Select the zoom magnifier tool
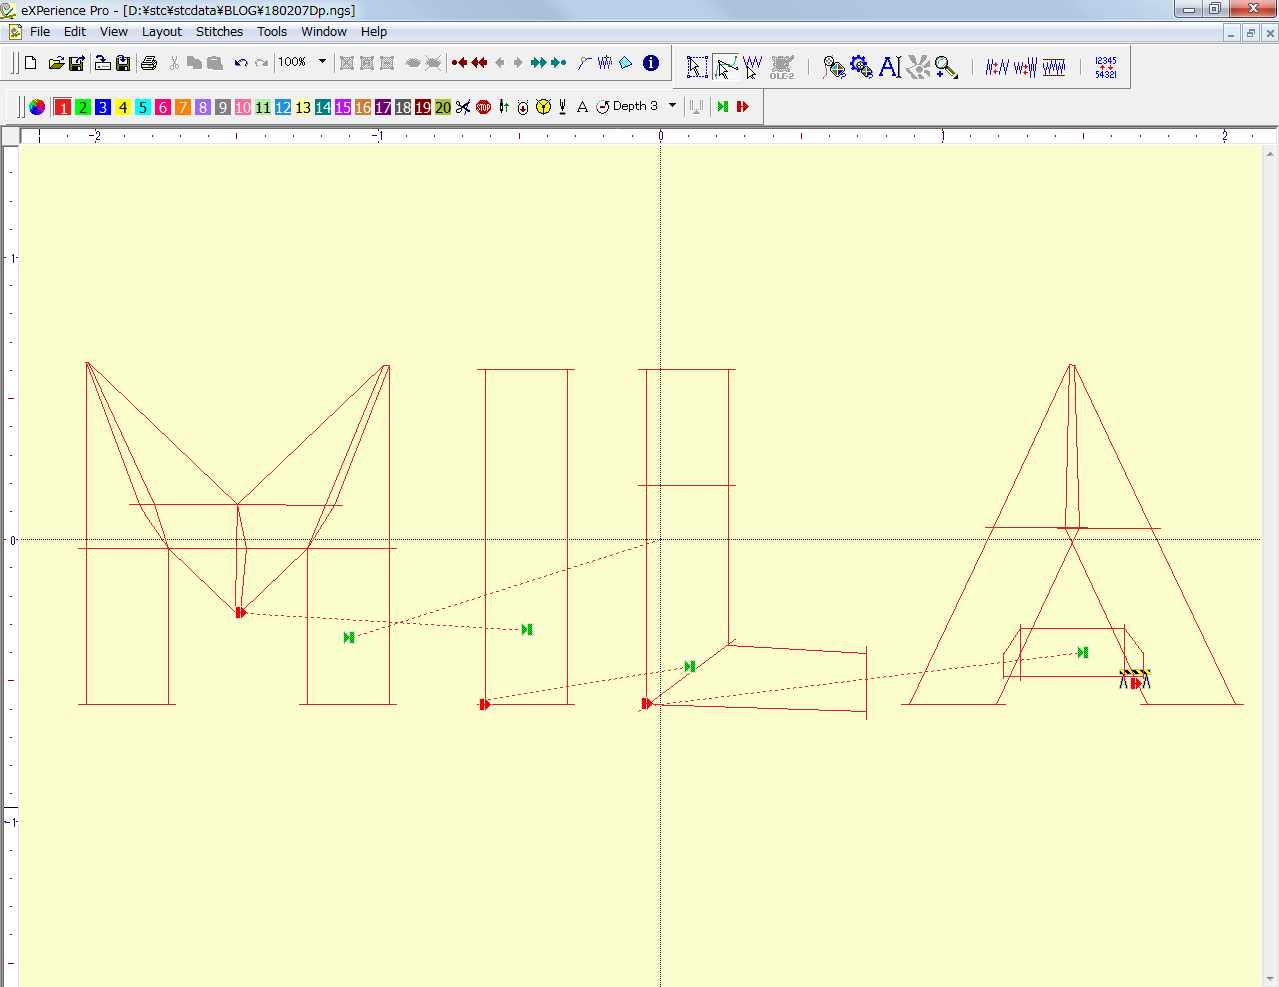 946,67
